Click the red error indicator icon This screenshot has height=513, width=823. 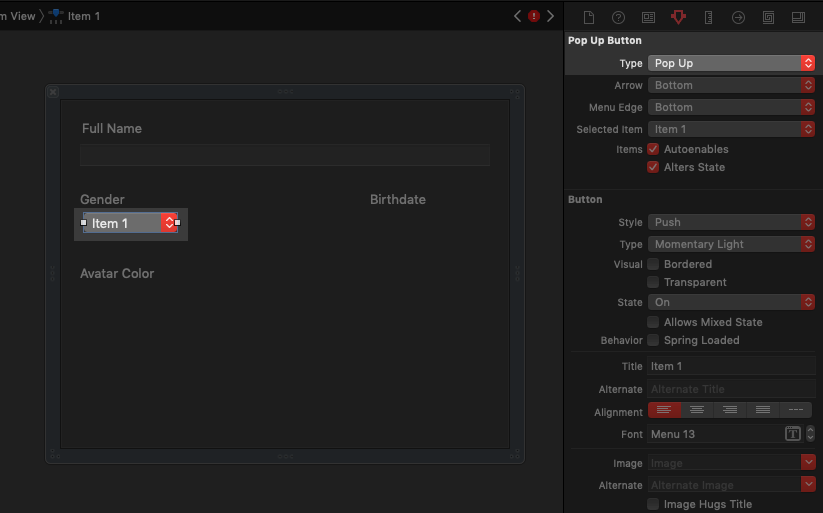click(534, 16)
